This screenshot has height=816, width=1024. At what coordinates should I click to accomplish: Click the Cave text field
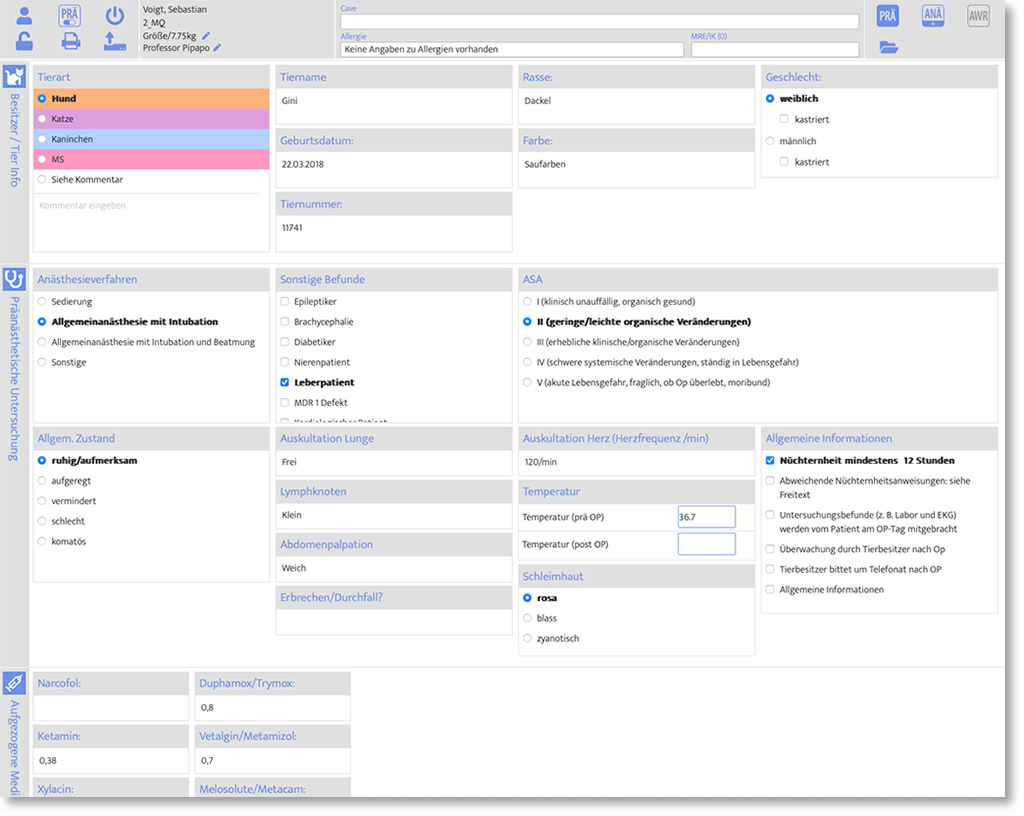(x=598, y=22)
